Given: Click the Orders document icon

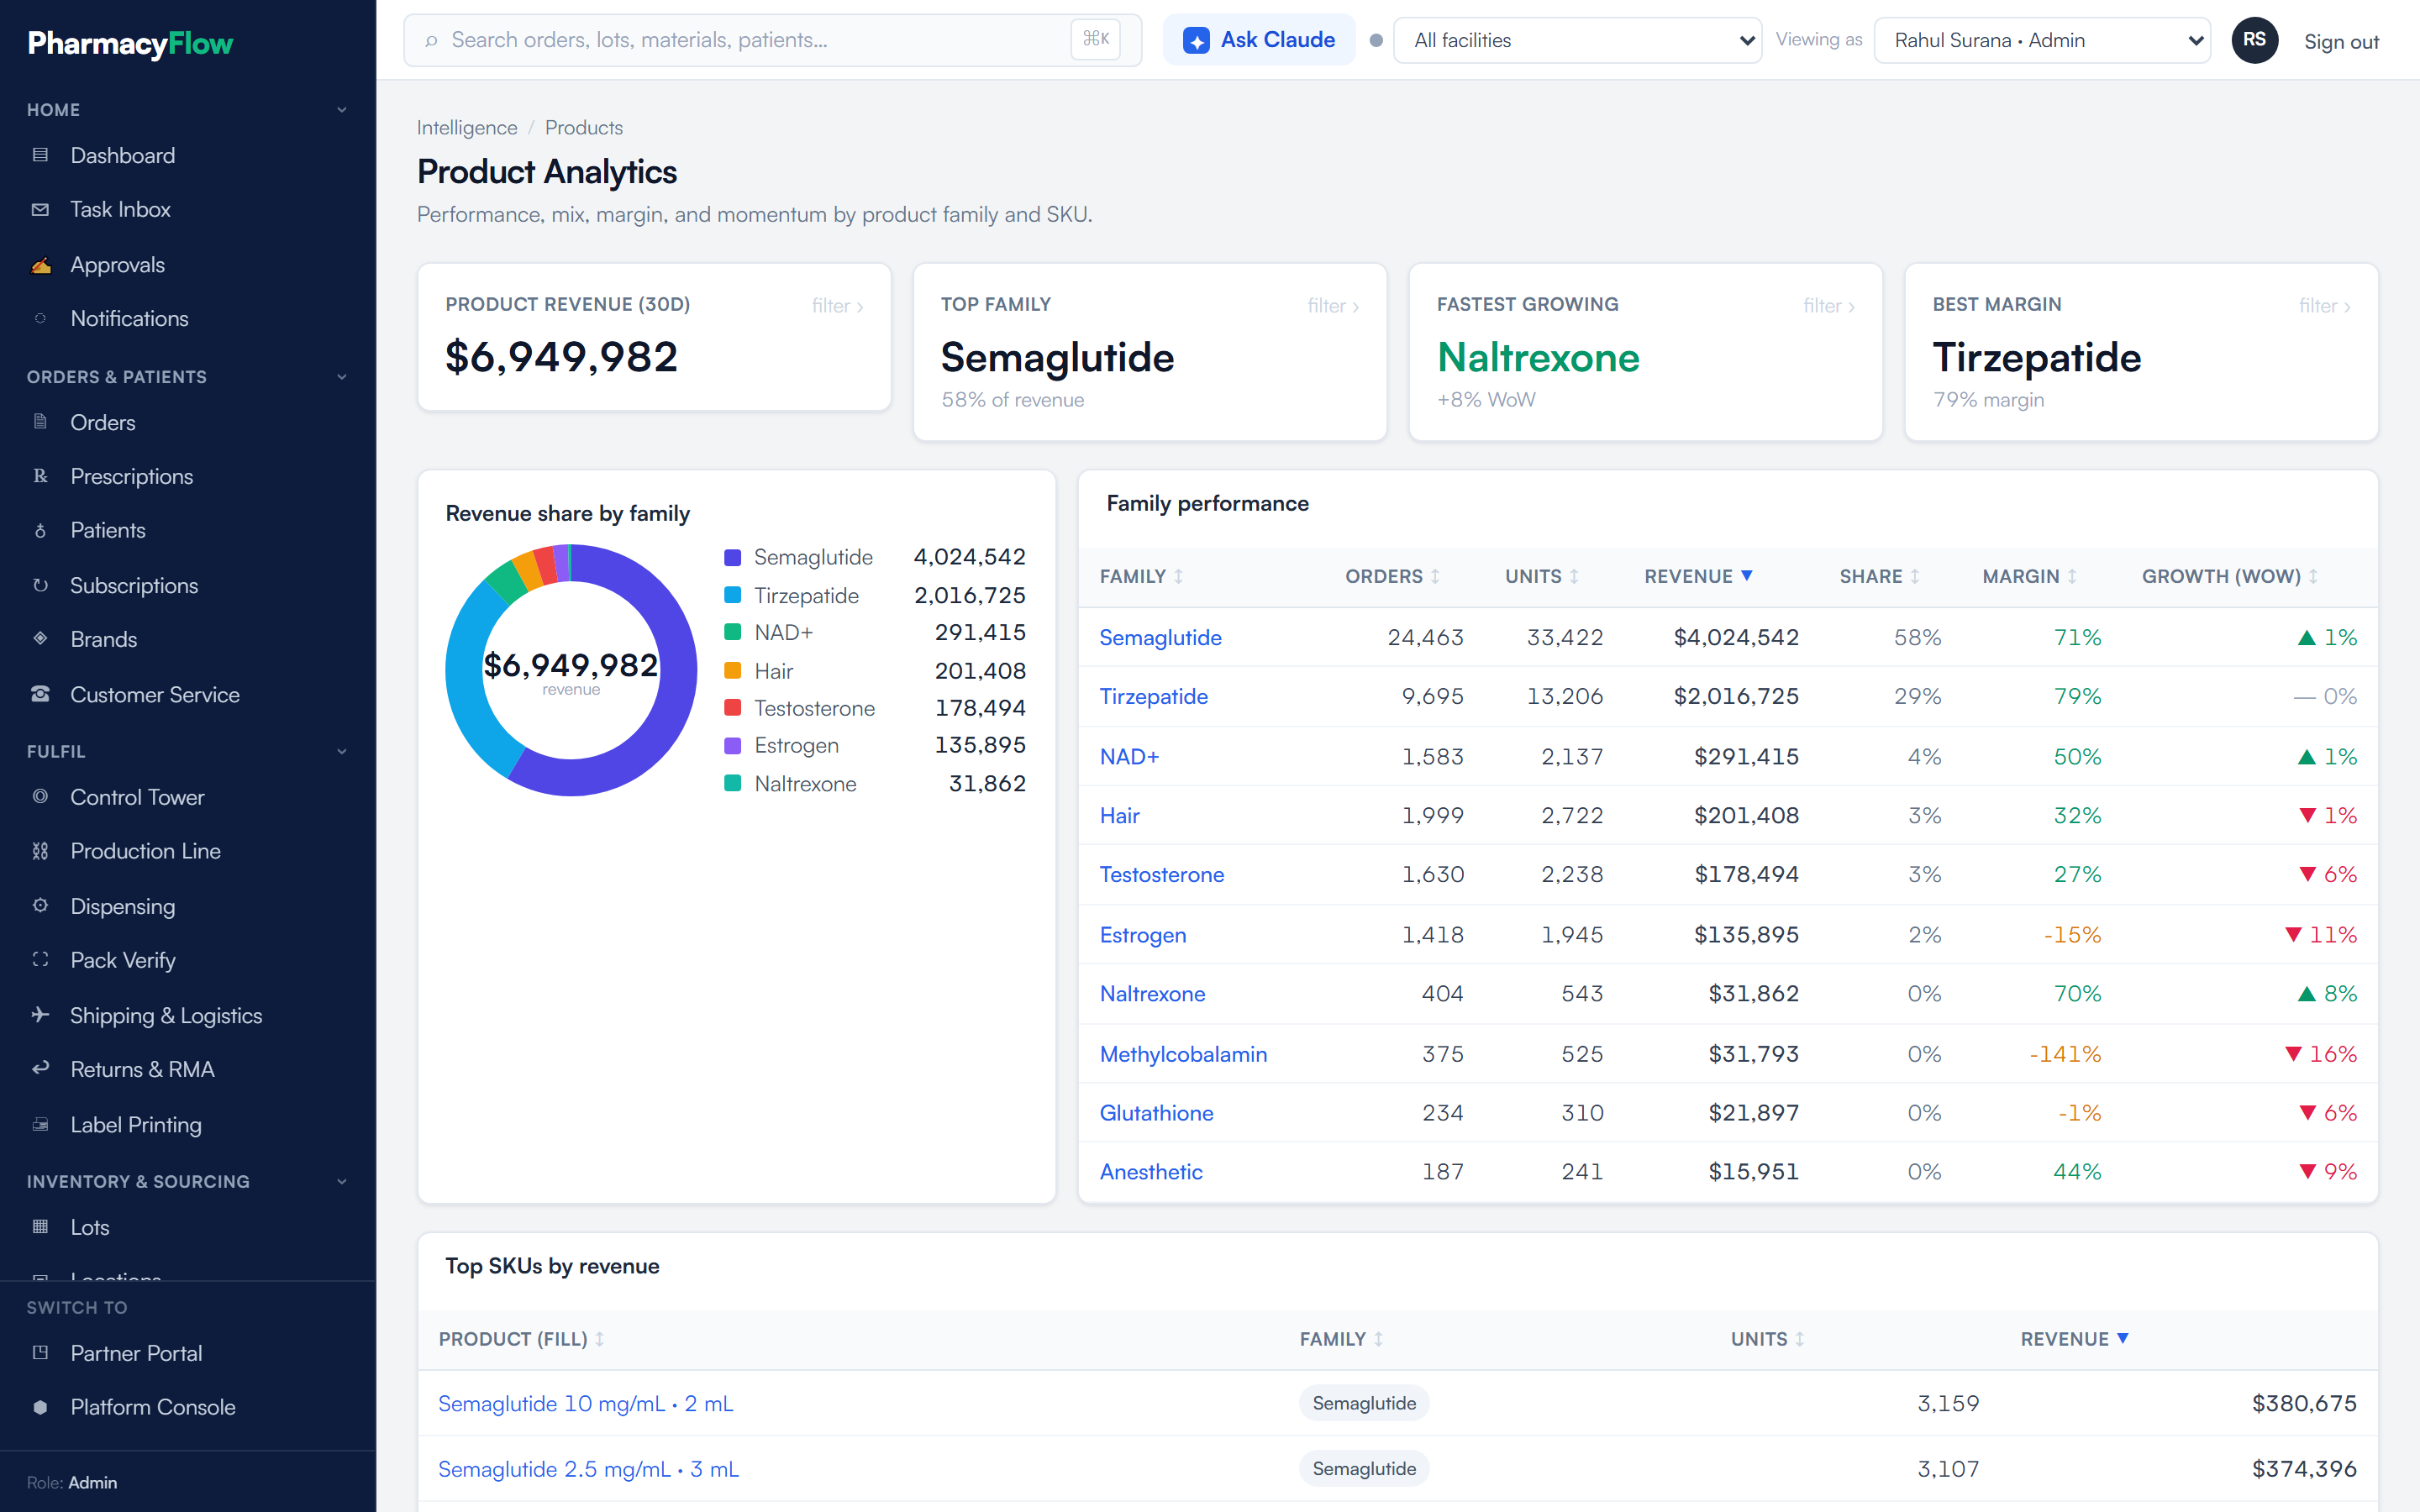Looking at the screenshot, I should pos(40,422).
